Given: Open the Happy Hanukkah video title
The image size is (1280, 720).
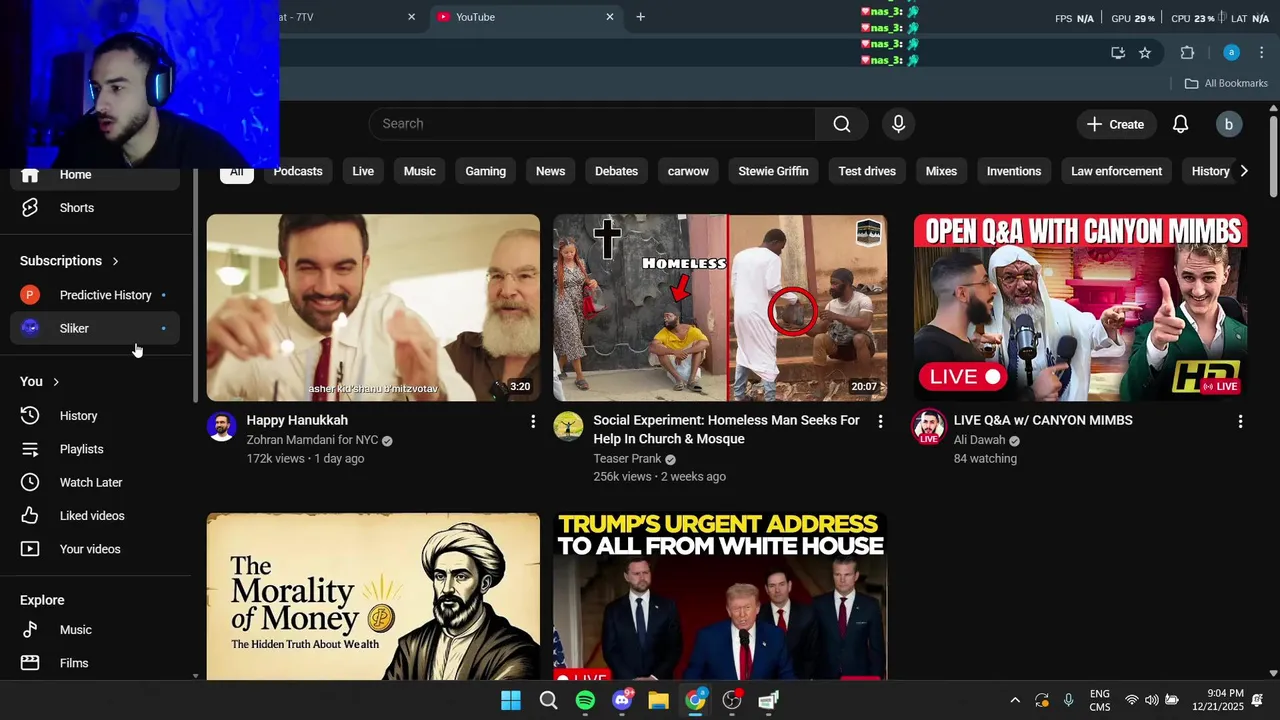Looking at the screenshot, I should click(x=297, y=420).
